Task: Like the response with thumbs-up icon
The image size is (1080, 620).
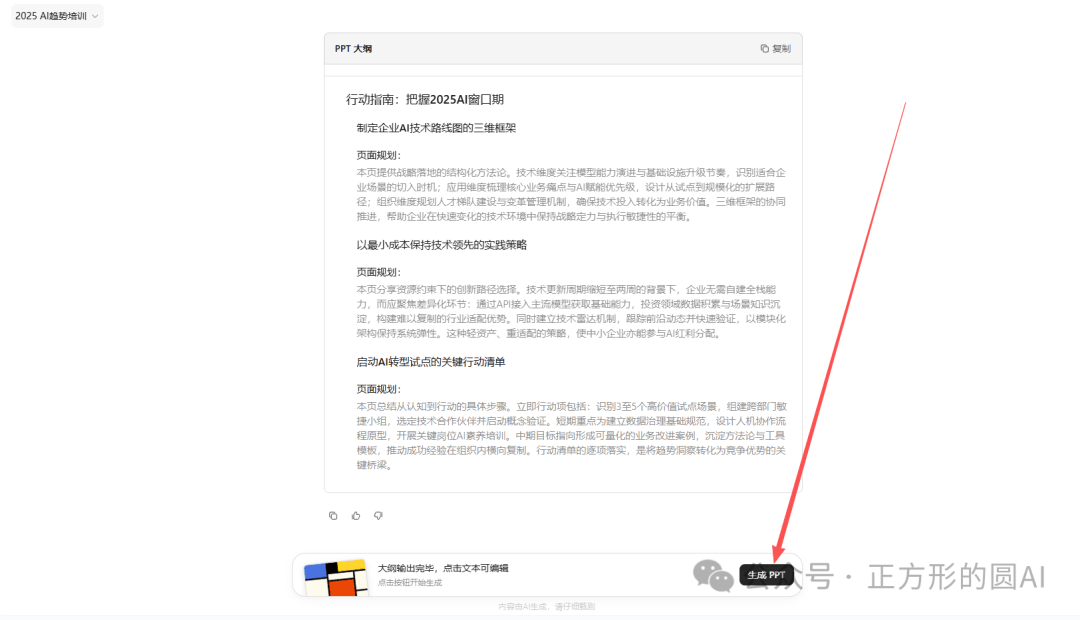Action: pyautogui.click(x=356, y=515)
